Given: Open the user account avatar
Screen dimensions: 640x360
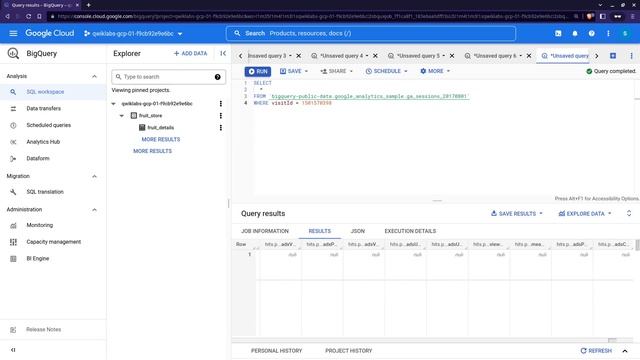Looking at the screenshot, I should point(625,33).
